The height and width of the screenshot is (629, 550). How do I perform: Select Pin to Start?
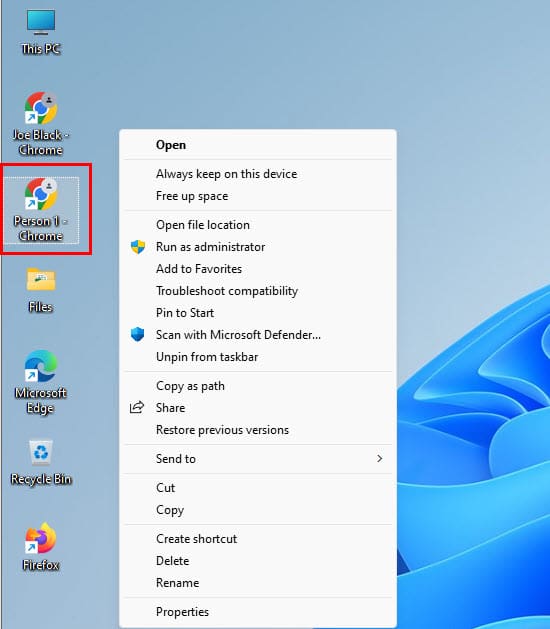[258, 312]
